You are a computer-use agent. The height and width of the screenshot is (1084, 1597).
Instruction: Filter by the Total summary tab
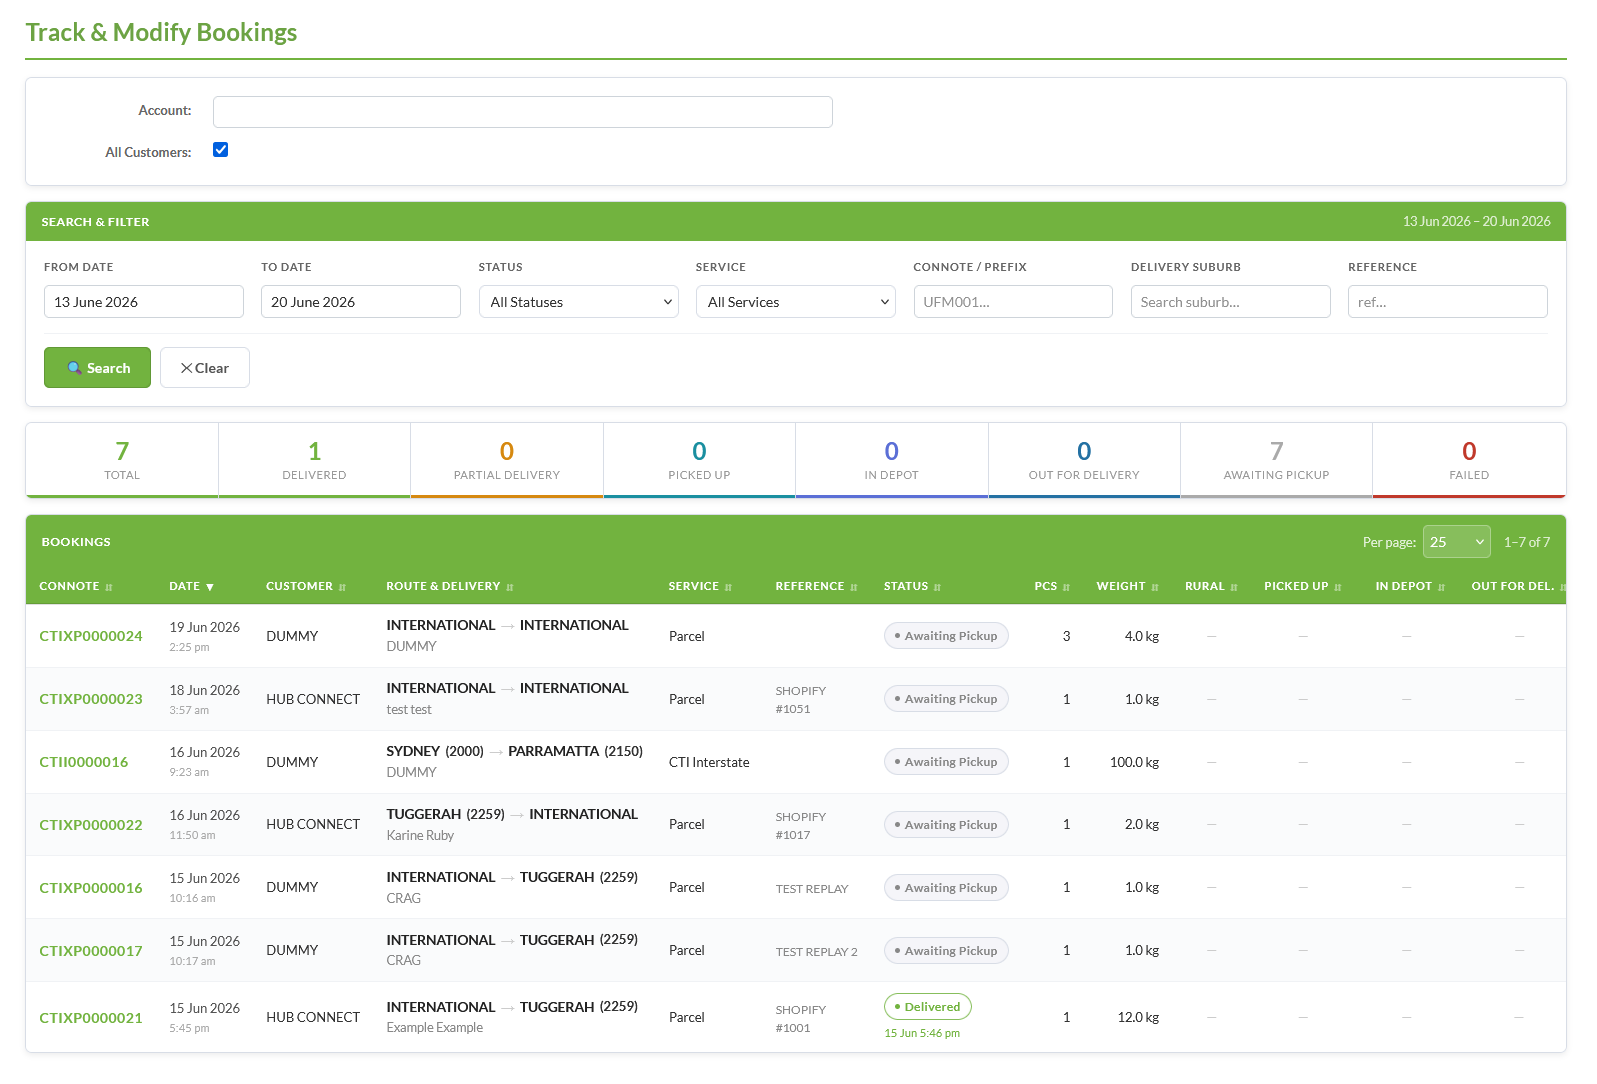pos(122,460)
